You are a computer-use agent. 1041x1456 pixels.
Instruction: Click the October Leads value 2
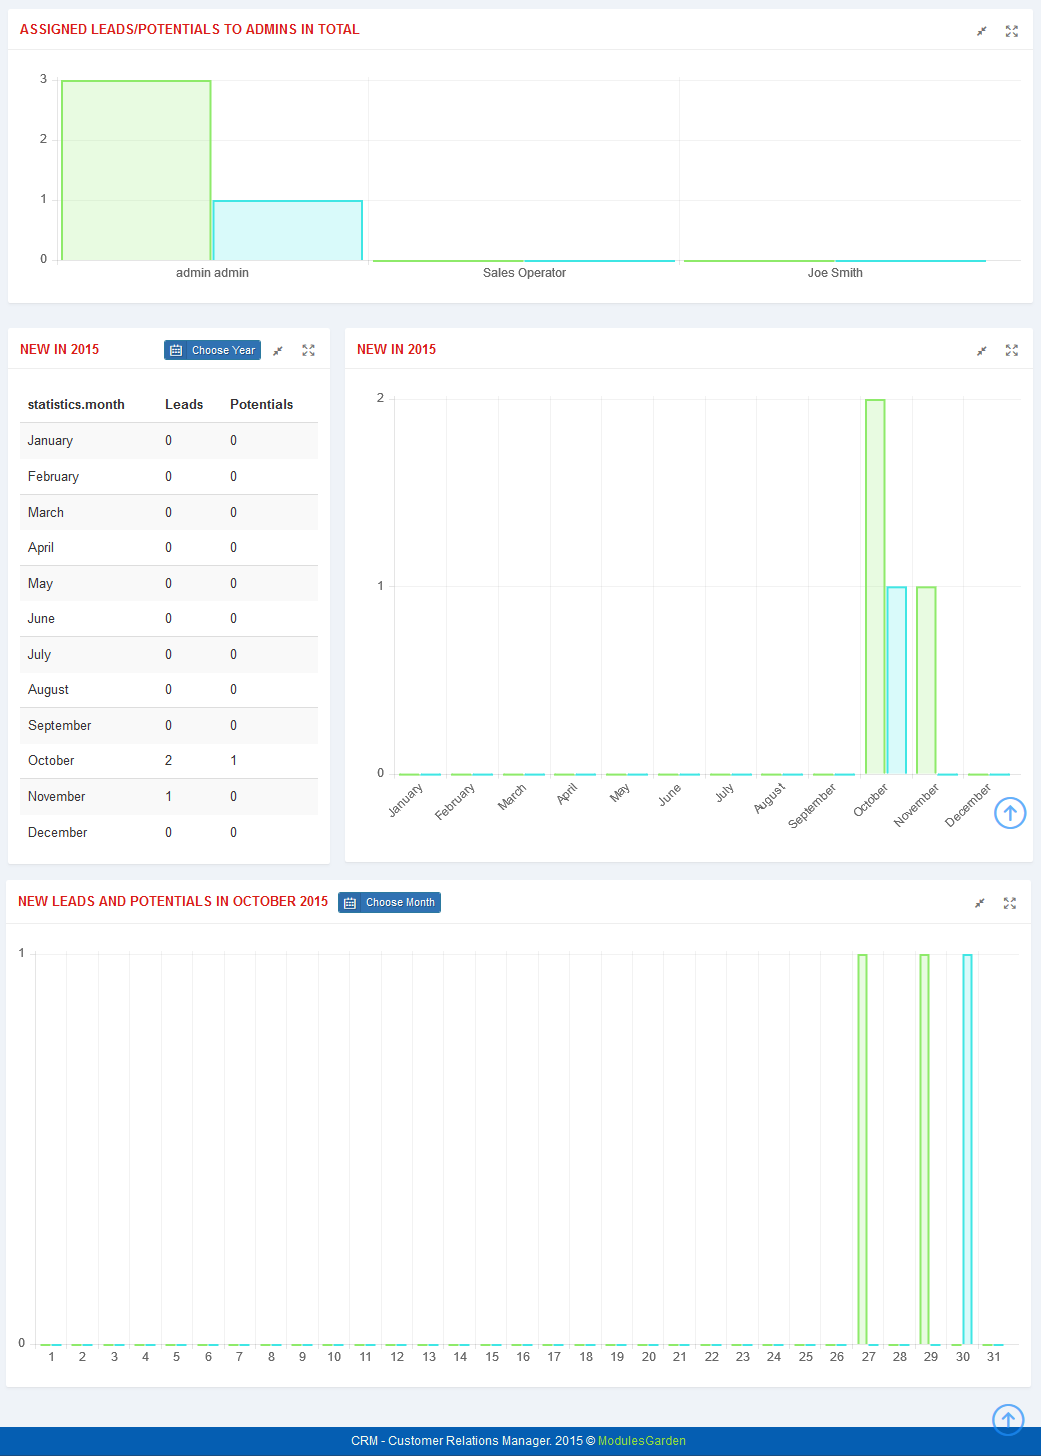pos(168,761)
